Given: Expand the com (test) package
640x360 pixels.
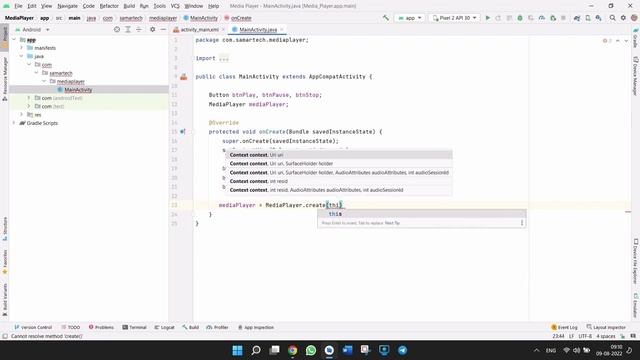Looking at the screenshot, I should coord(29,106).
